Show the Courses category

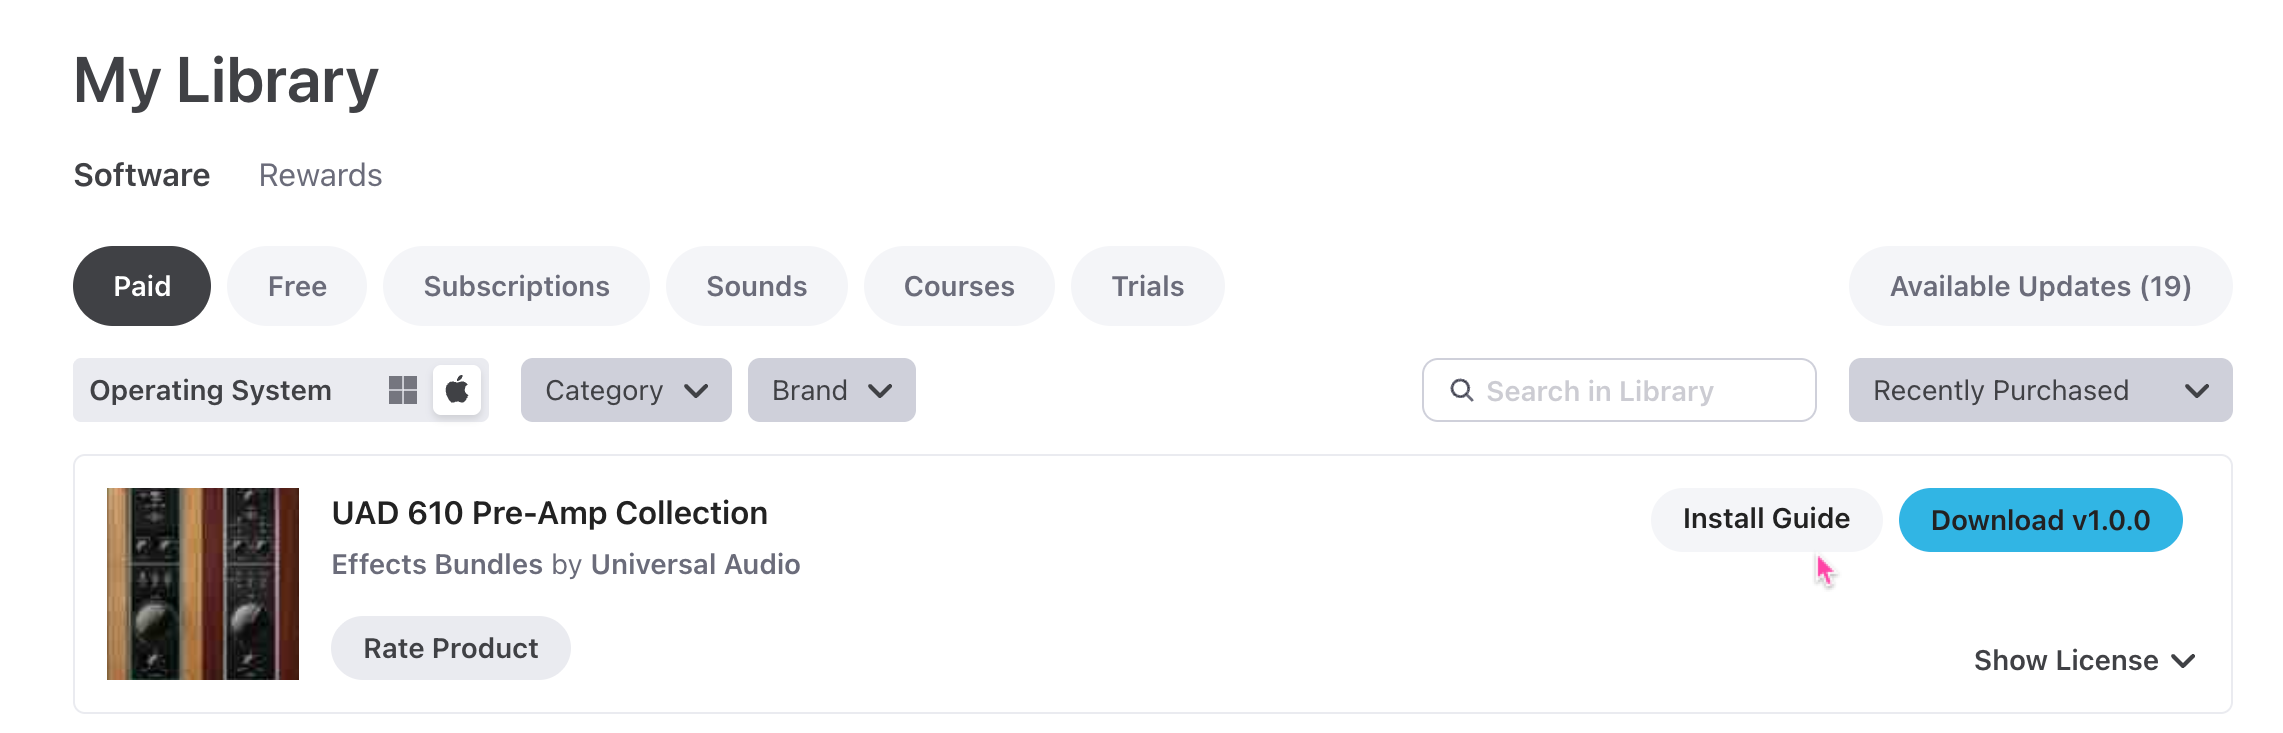coord(959,286)
